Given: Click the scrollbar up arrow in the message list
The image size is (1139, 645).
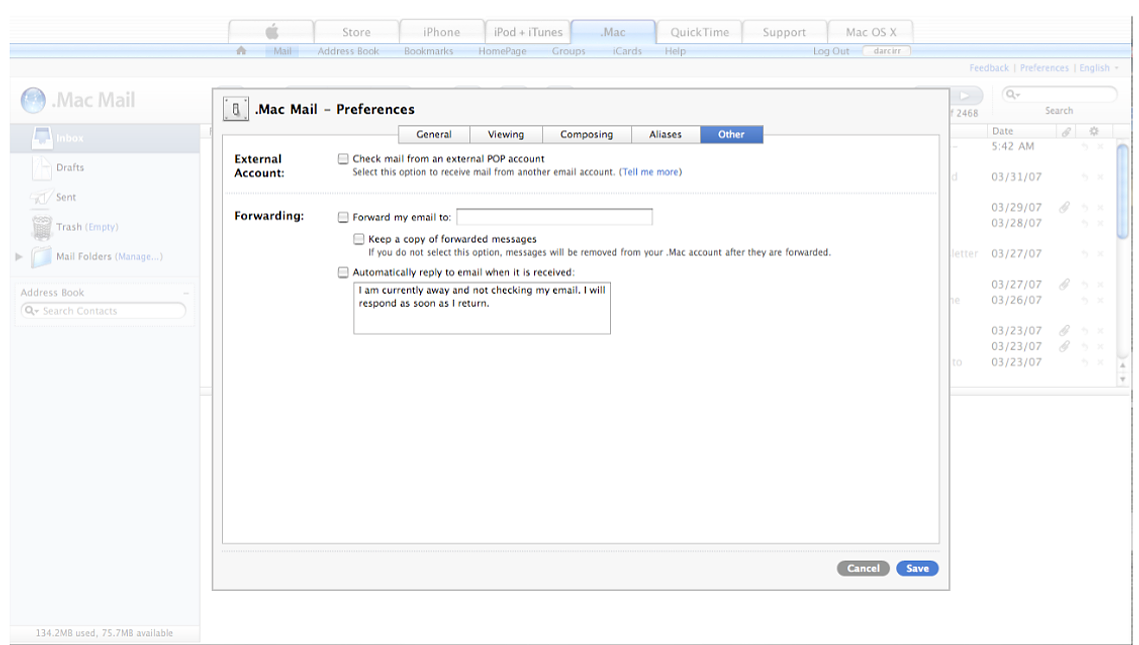Looking at the screenshot, I should (x=1122, y=365).
